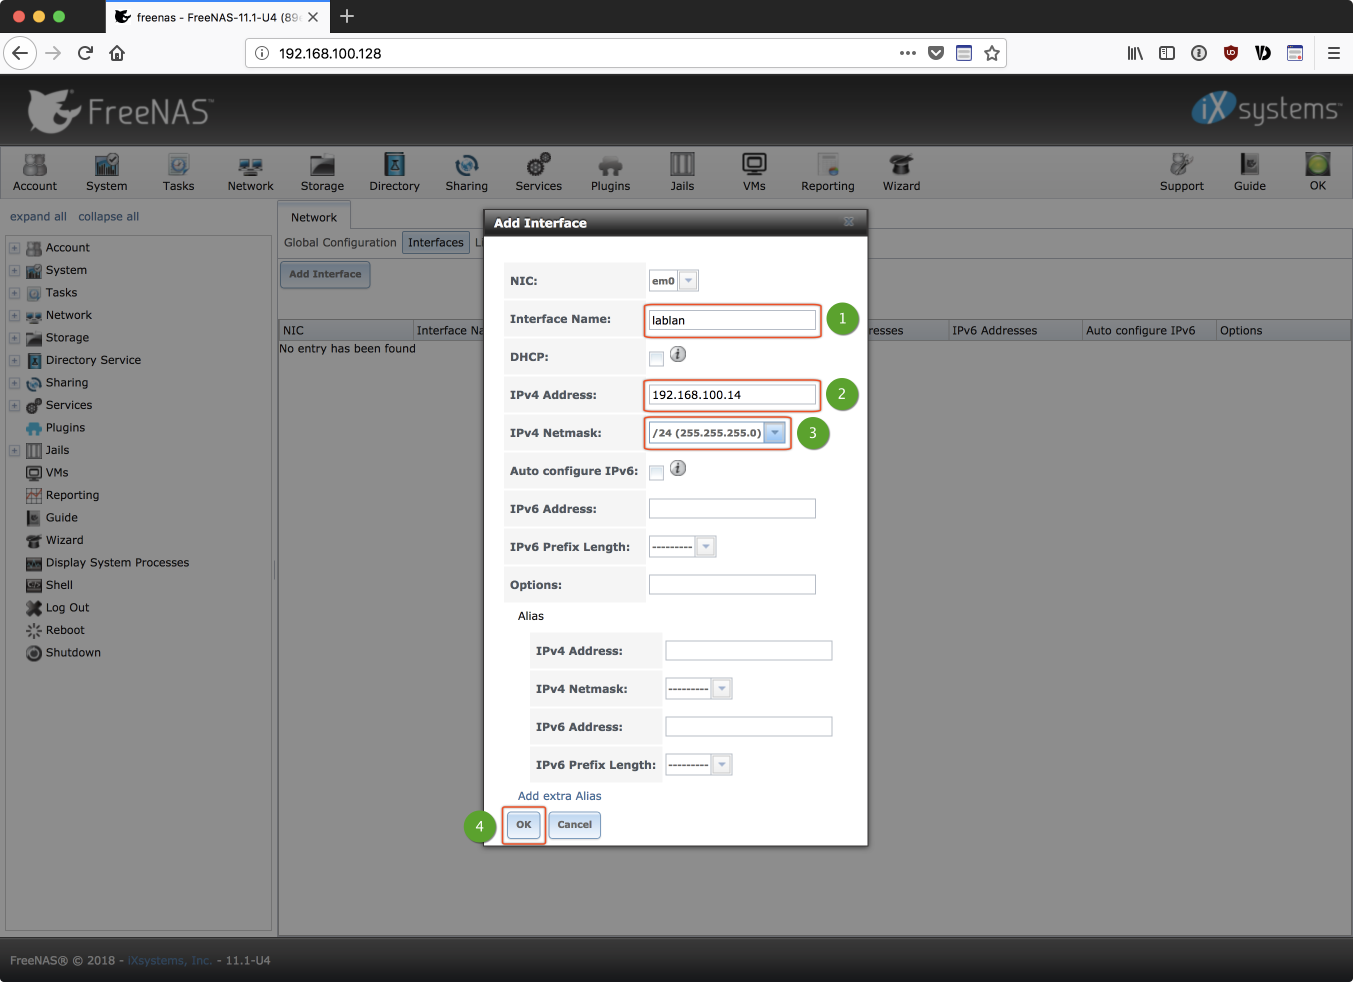Switch to the Global Configuration tab

(340, 243)
